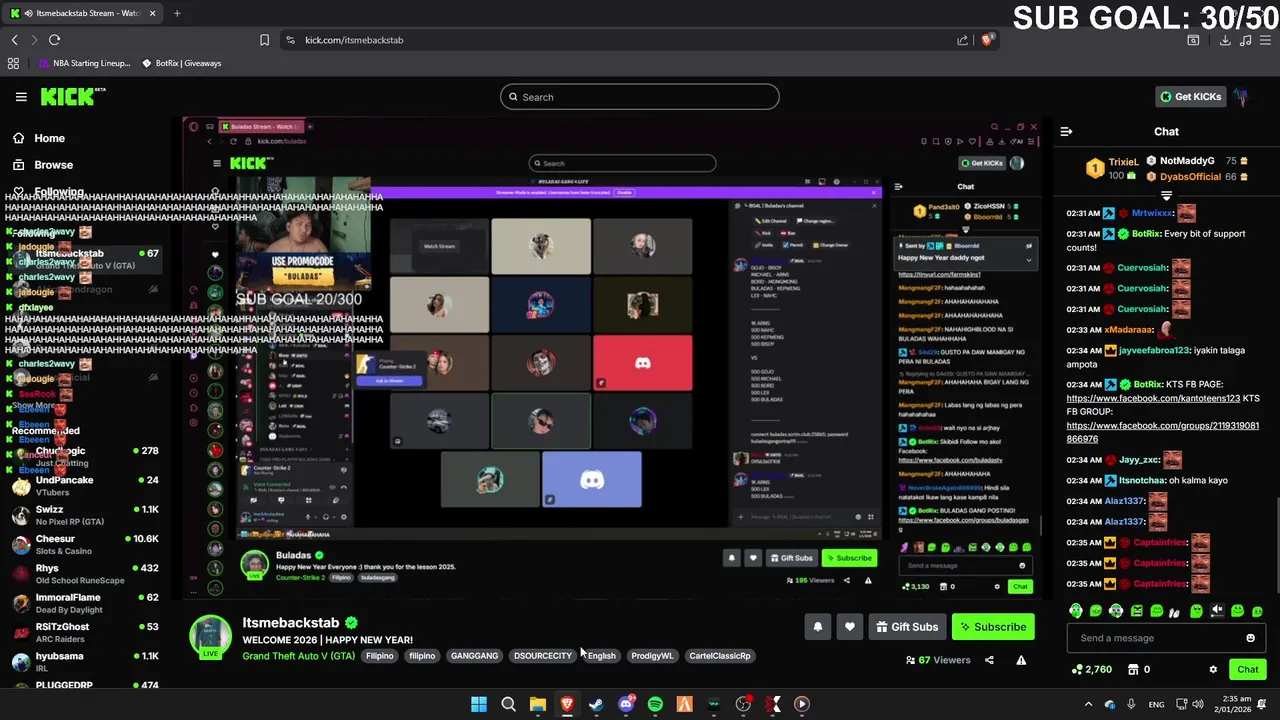
Task: Select the CartelClassicRp tag
Action: pos(719,656)
